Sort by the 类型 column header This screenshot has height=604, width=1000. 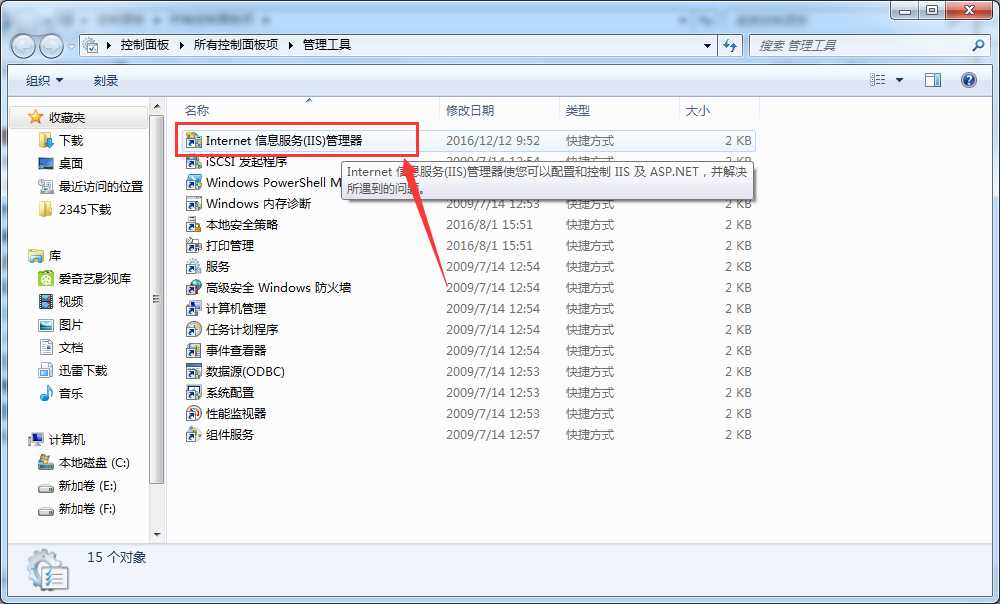(578, 110)
